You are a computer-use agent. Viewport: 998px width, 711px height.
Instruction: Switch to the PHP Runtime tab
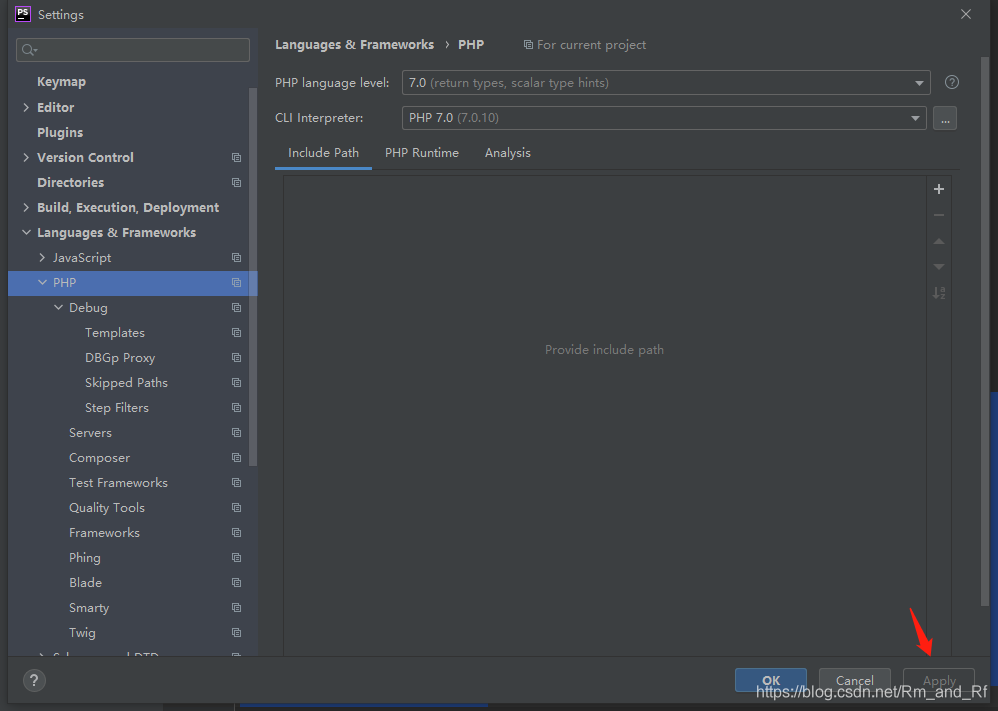point(422,153)
